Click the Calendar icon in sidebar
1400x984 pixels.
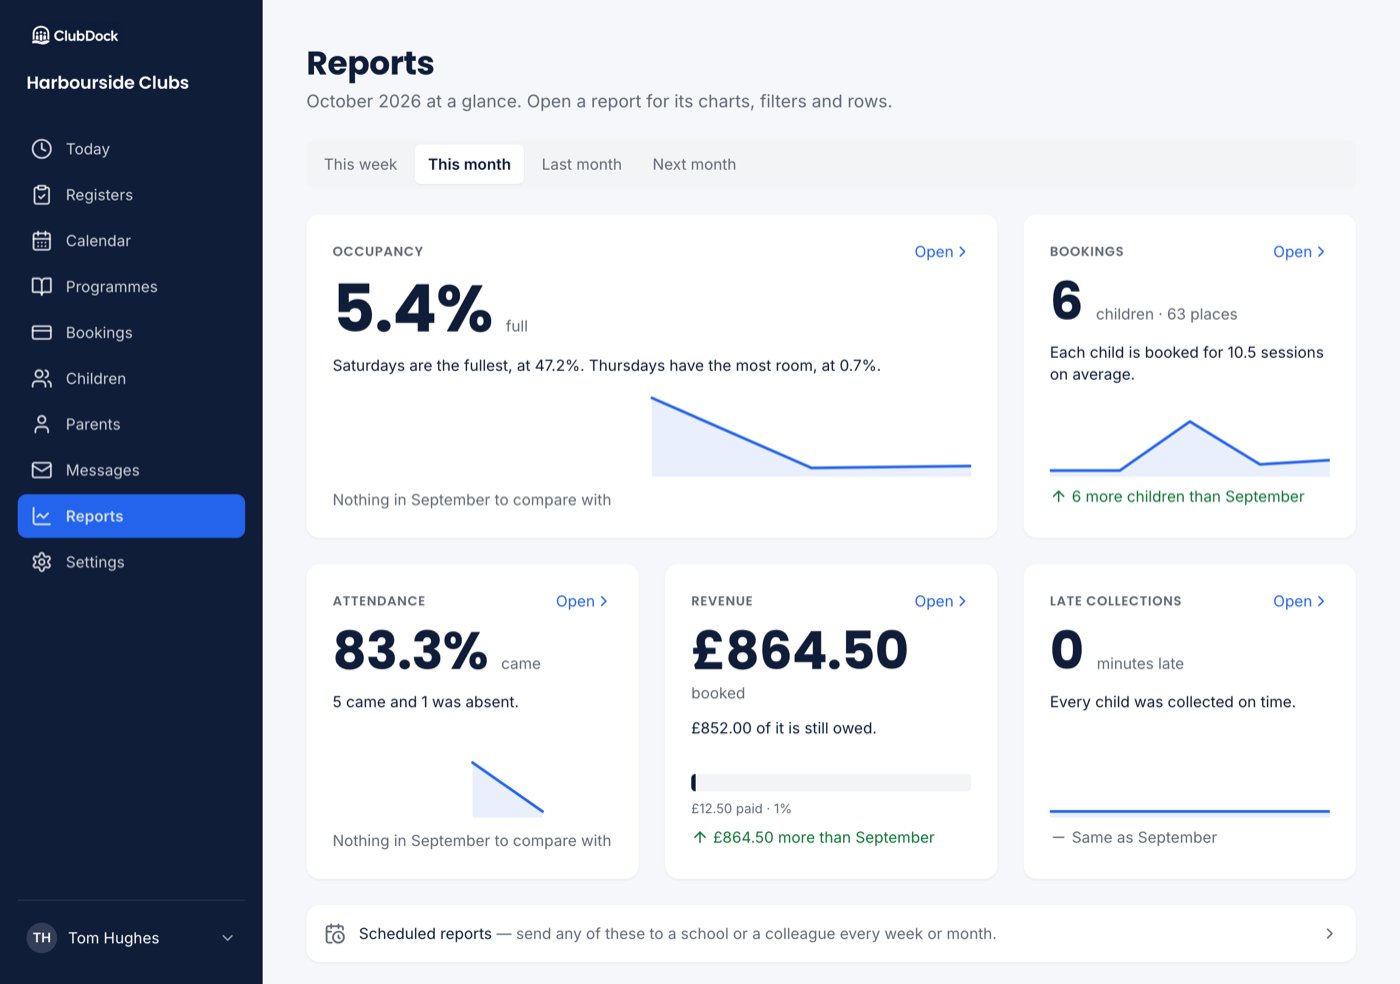click(42, 241)
